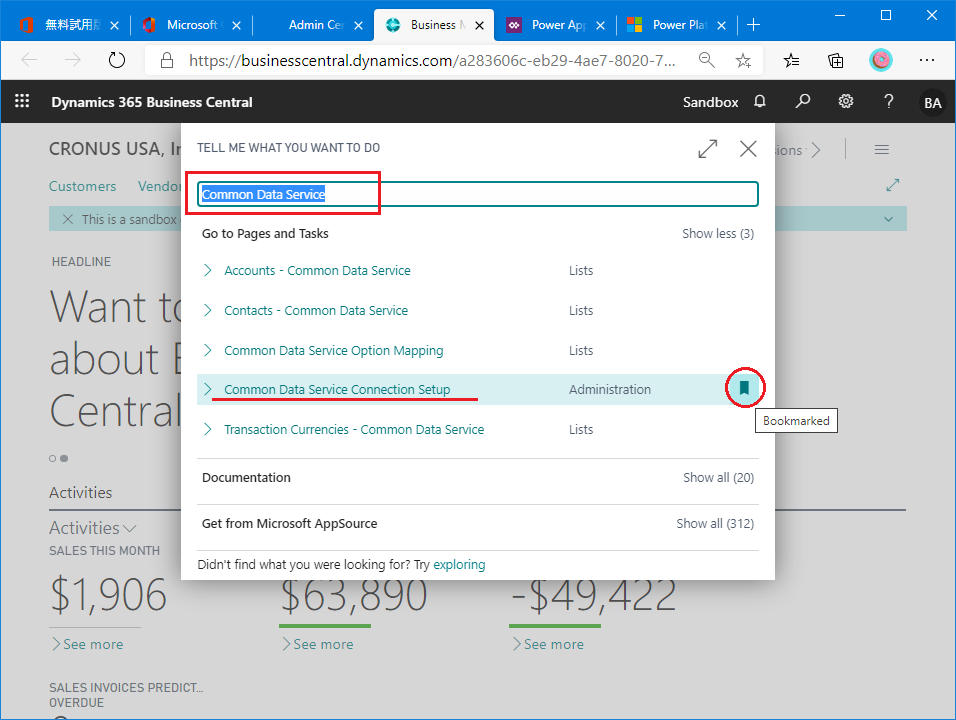
Task: Open Accounts - Common Data Service
Action: click(x=317, y=270)
